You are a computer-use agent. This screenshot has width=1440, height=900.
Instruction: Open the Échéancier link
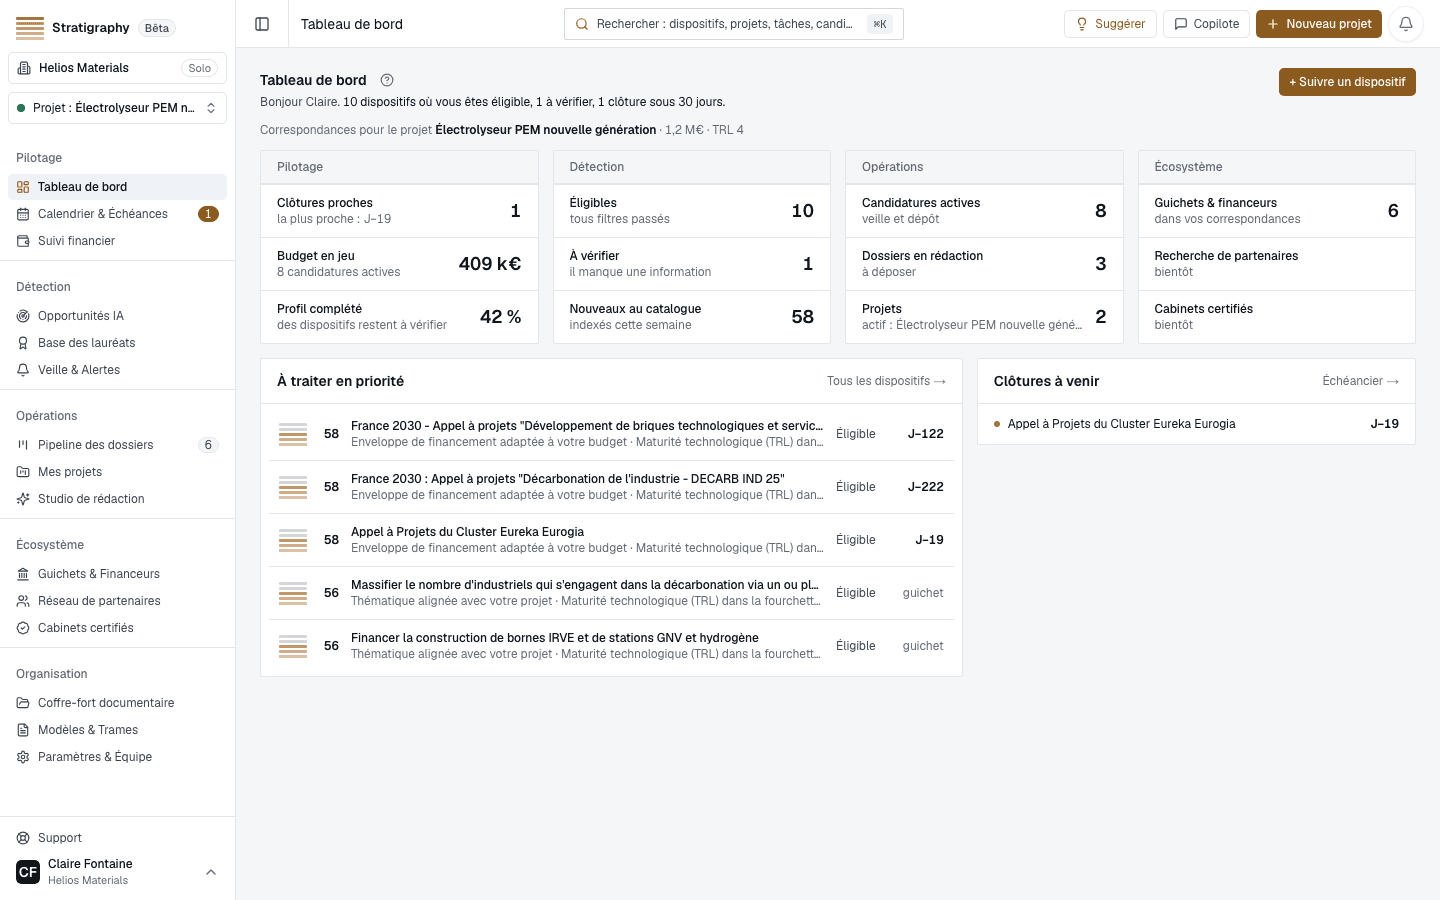(x=1360, y=381)
